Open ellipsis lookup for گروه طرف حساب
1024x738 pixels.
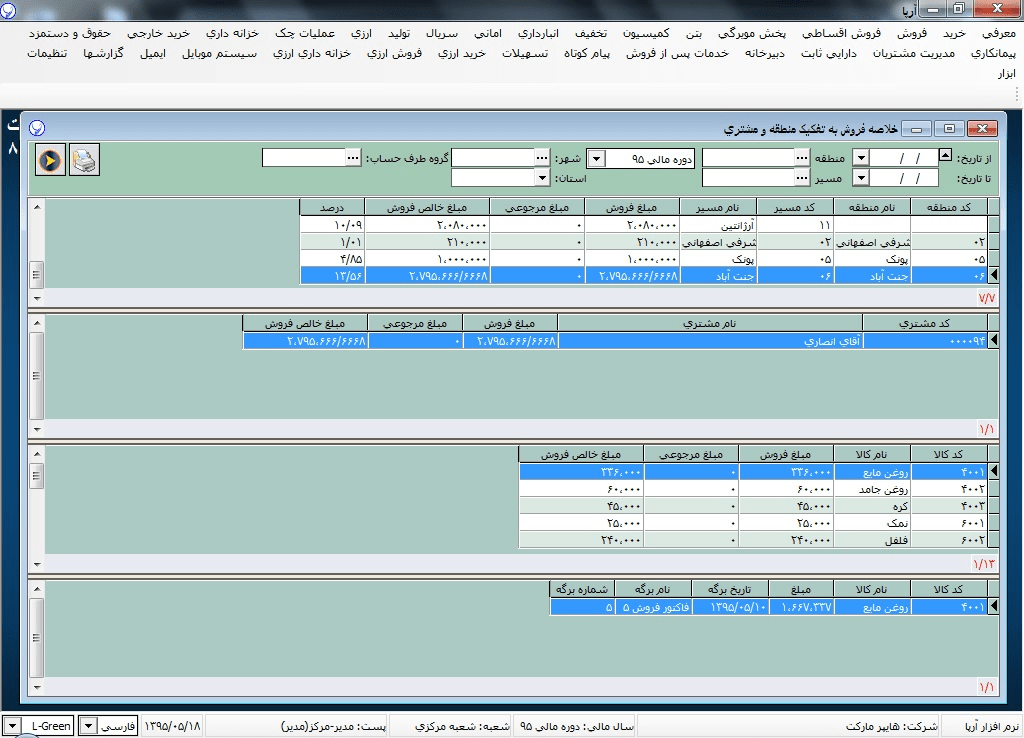point(353,158)
